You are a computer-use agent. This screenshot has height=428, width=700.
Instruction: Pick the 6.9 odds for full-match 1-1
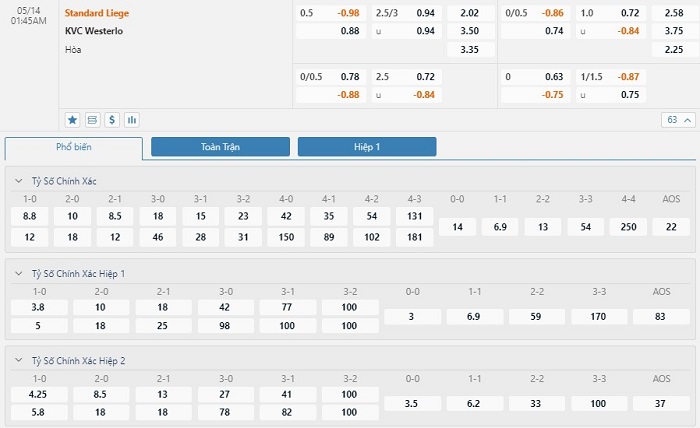point(500,227)
